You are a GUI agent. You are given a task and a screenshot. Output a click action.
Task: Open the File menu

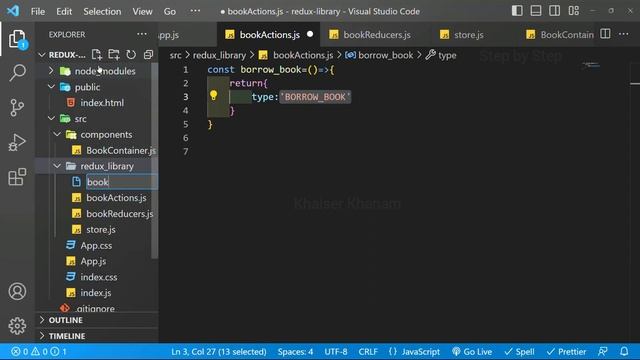[38, 11]
